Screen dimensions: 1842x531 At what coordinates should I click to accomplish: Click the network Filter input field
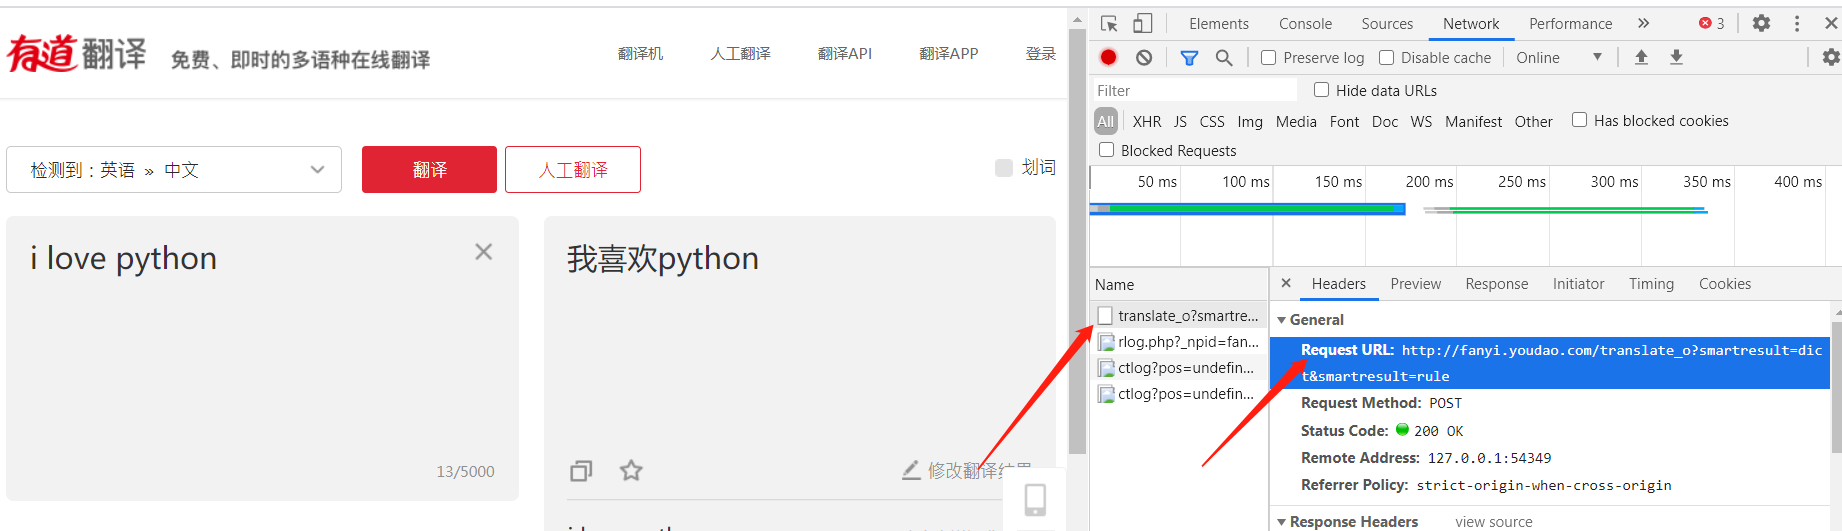[x=1195, y=90]
